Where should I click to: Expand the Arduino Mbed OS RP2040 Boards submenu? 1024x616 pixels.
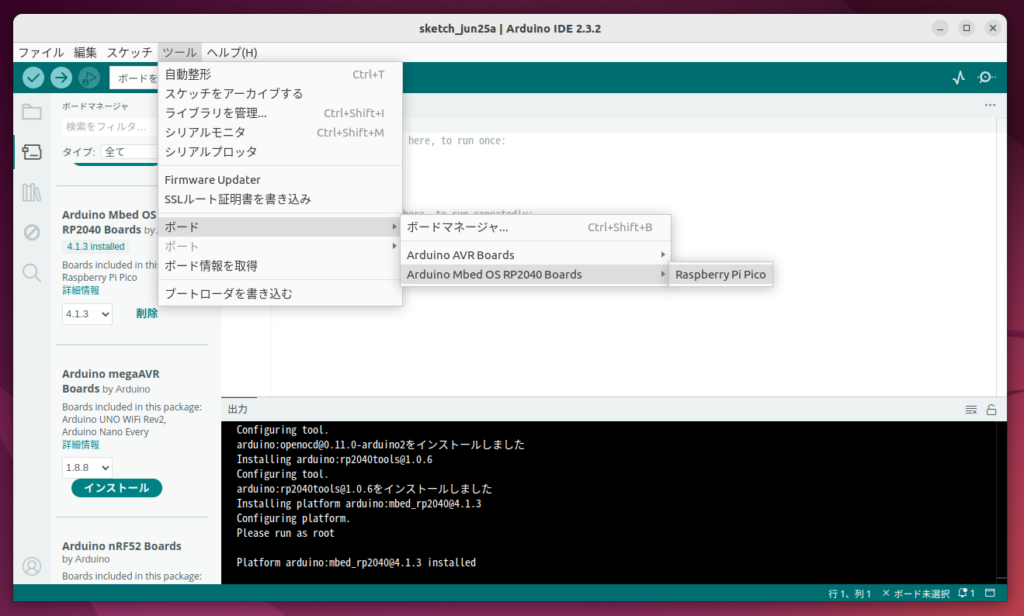click(536, 274)
